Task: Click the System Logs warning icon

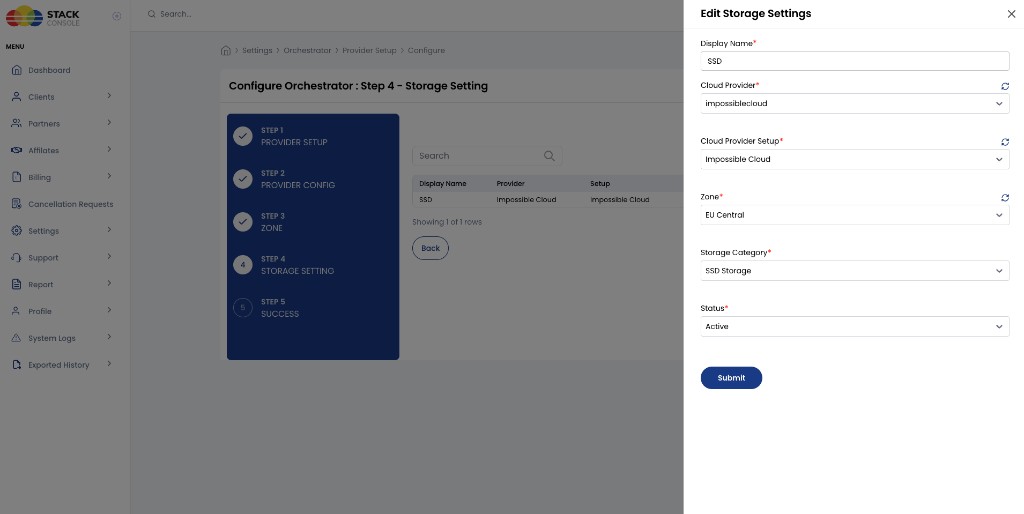Action: [17, 338]
